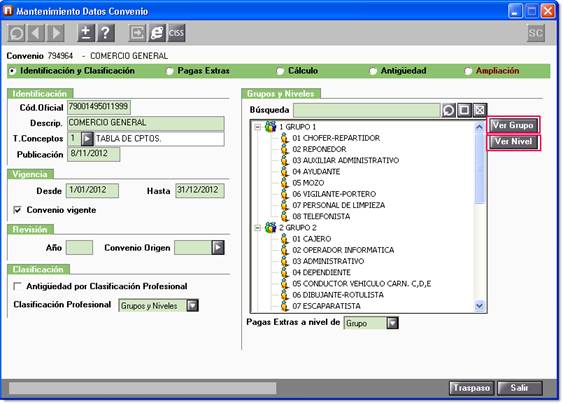Select 03 AUXILIAR ADMINISTRATIVO row
563x404 pixels.
(x=345, y=161)
